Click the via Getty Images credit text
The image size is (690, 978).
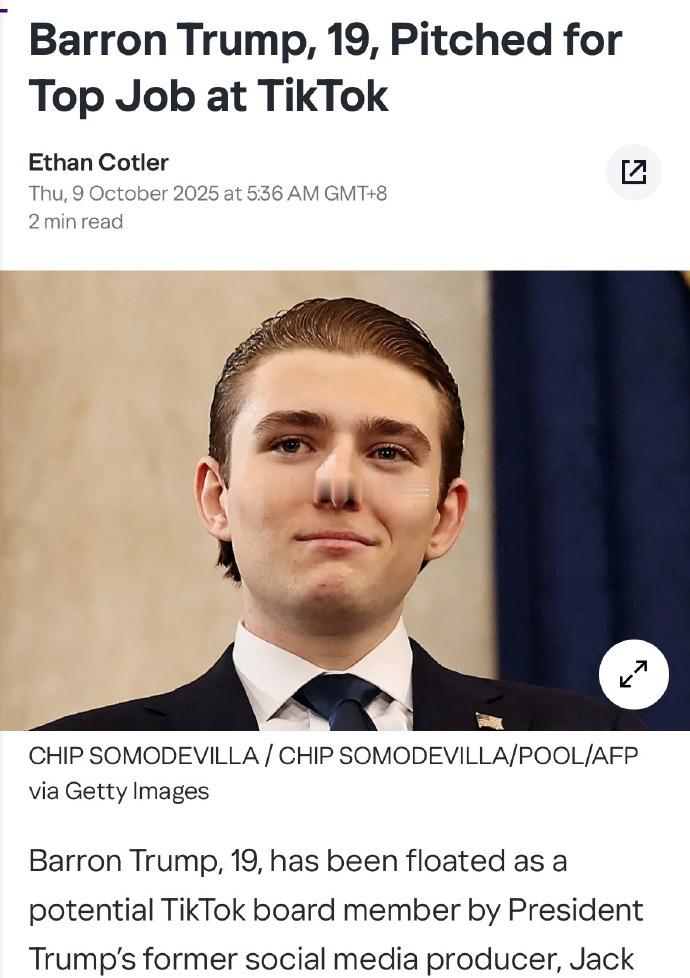119,791
